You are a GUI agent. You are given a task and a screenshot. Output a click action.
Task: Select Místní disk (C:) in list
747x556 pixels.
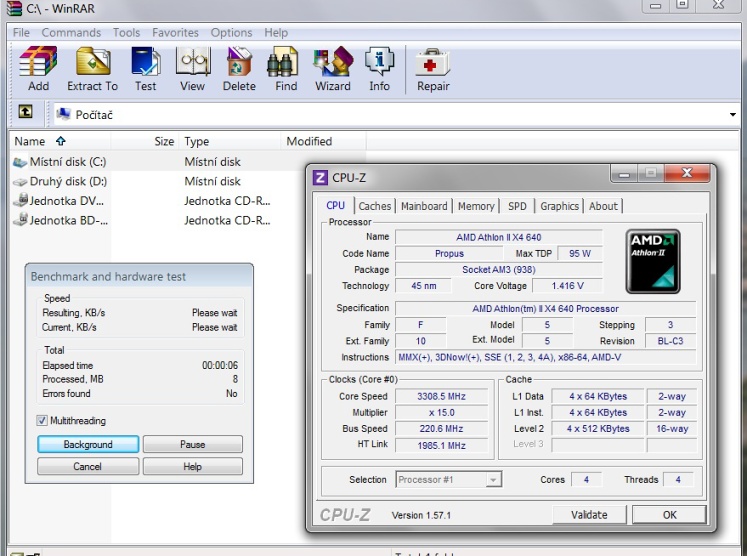66,162
